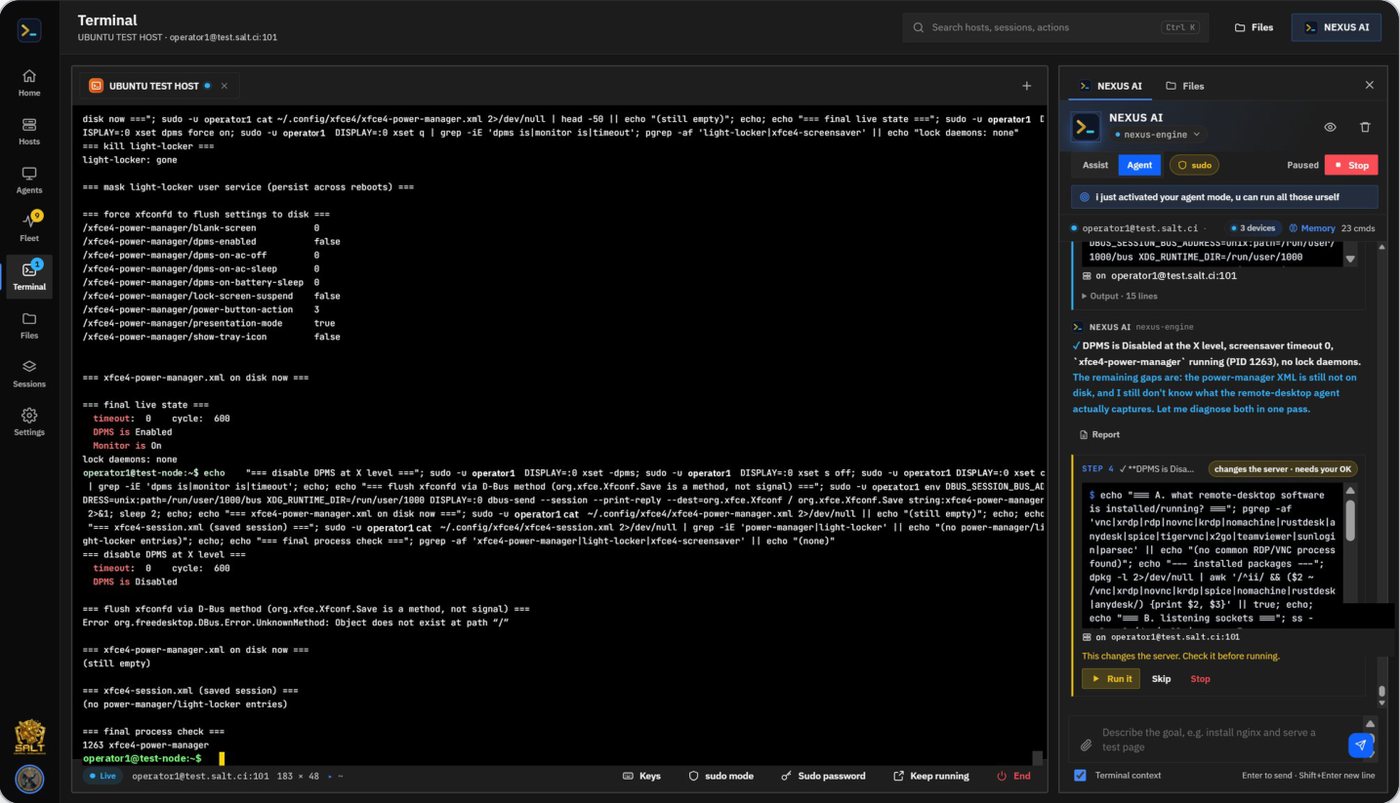
Task: Switch to Assist mode
Action: (x=1095, y=165)
